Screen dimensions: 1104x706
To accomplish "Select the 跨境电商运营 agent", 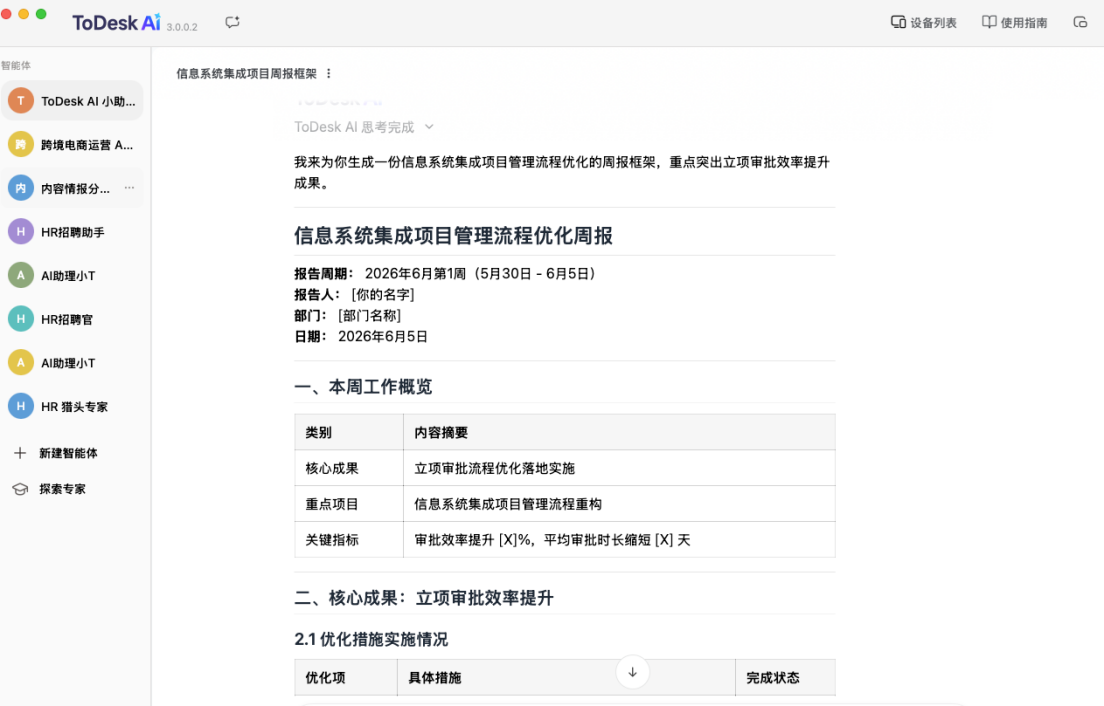I will (x=72, y=145).
